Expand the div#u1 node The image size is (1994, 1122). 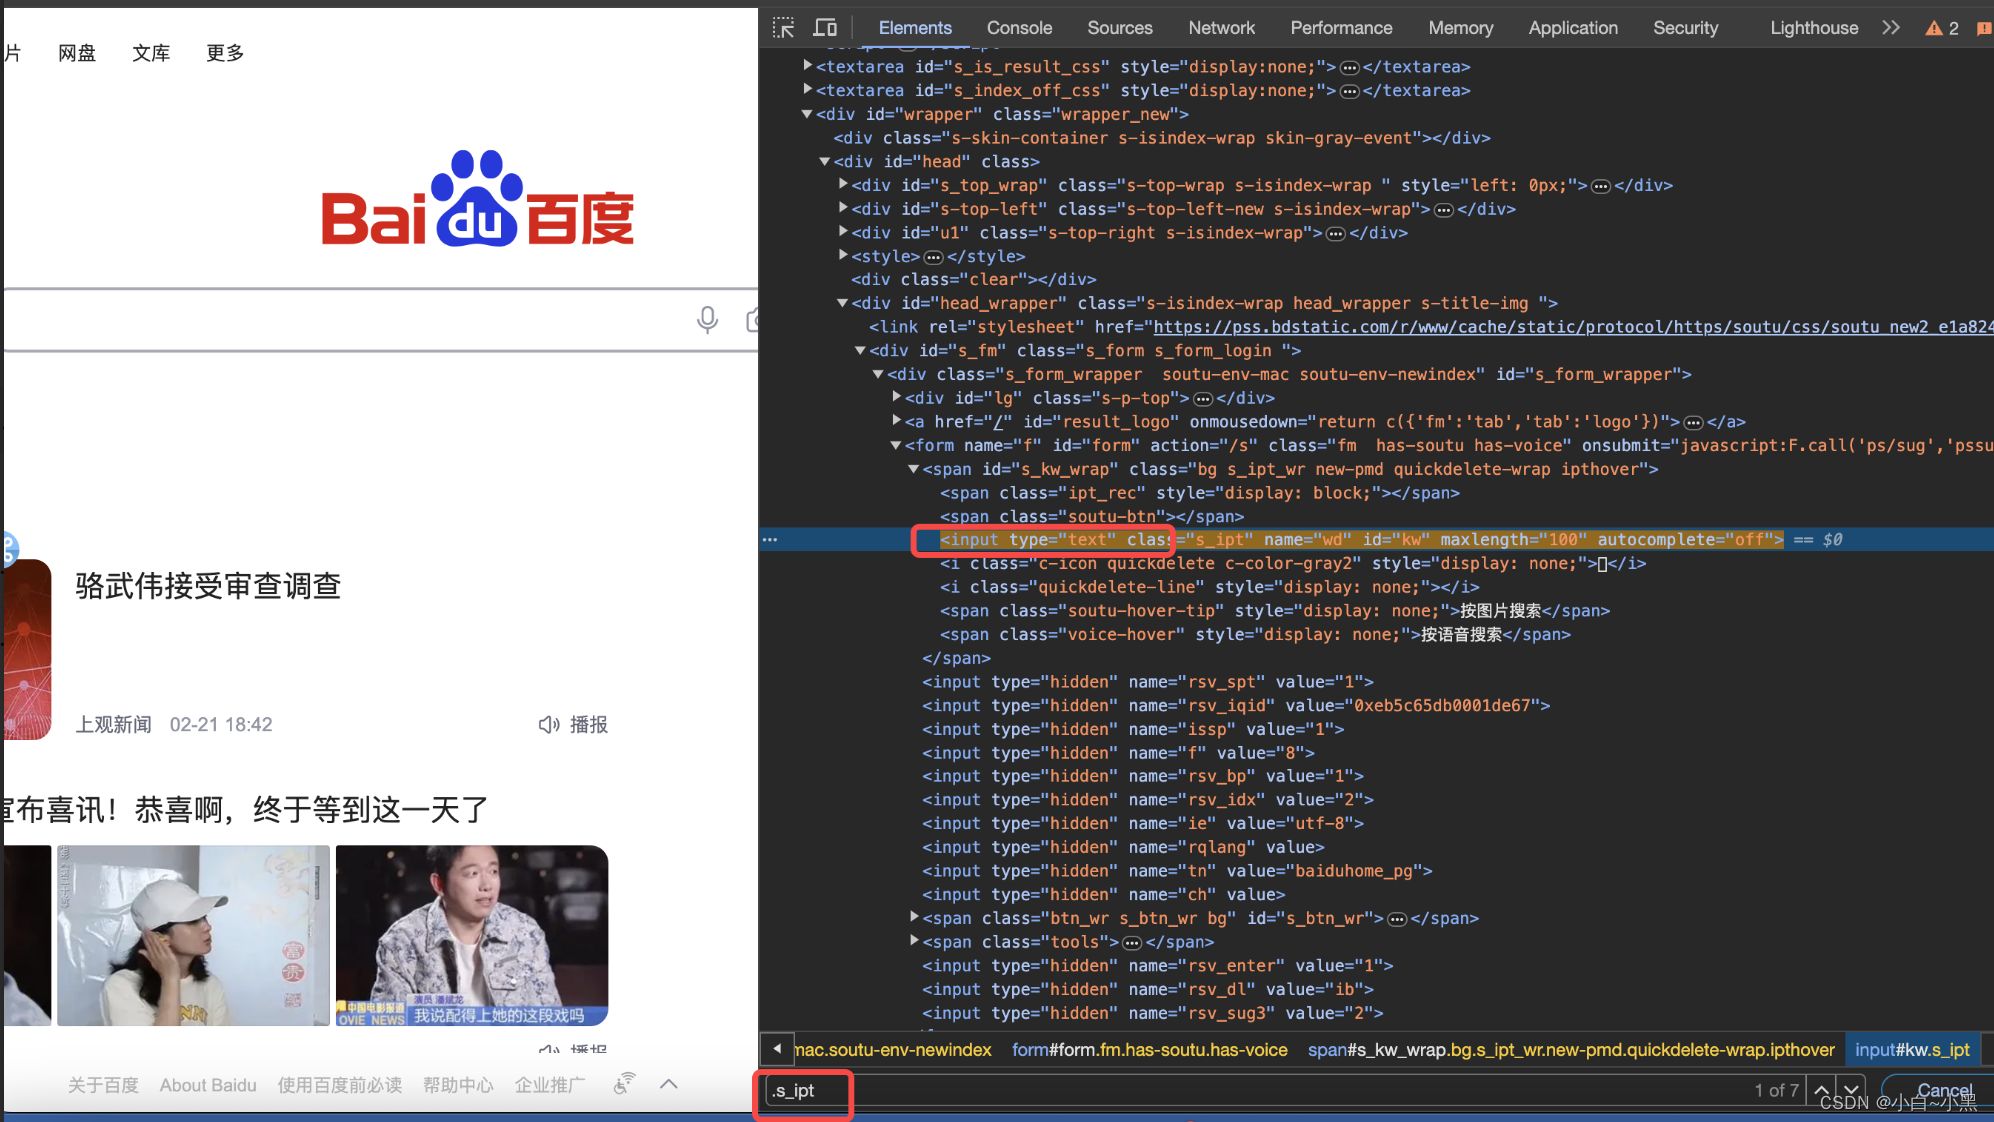point(843,232)
